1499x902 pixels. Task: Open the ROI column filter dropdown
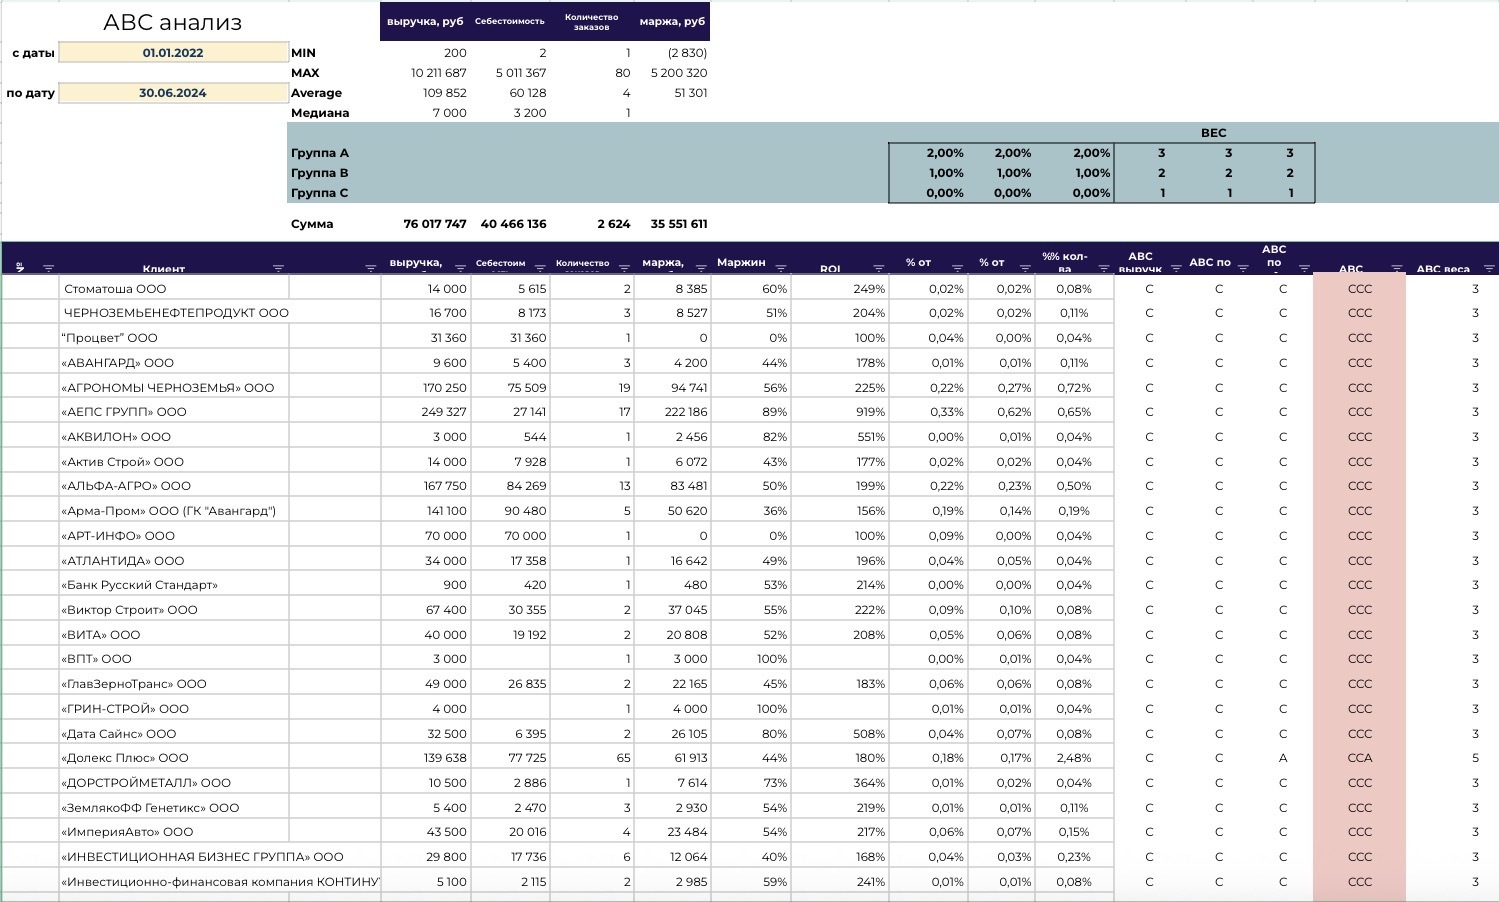pyautogui.click(x=878, y=268)
